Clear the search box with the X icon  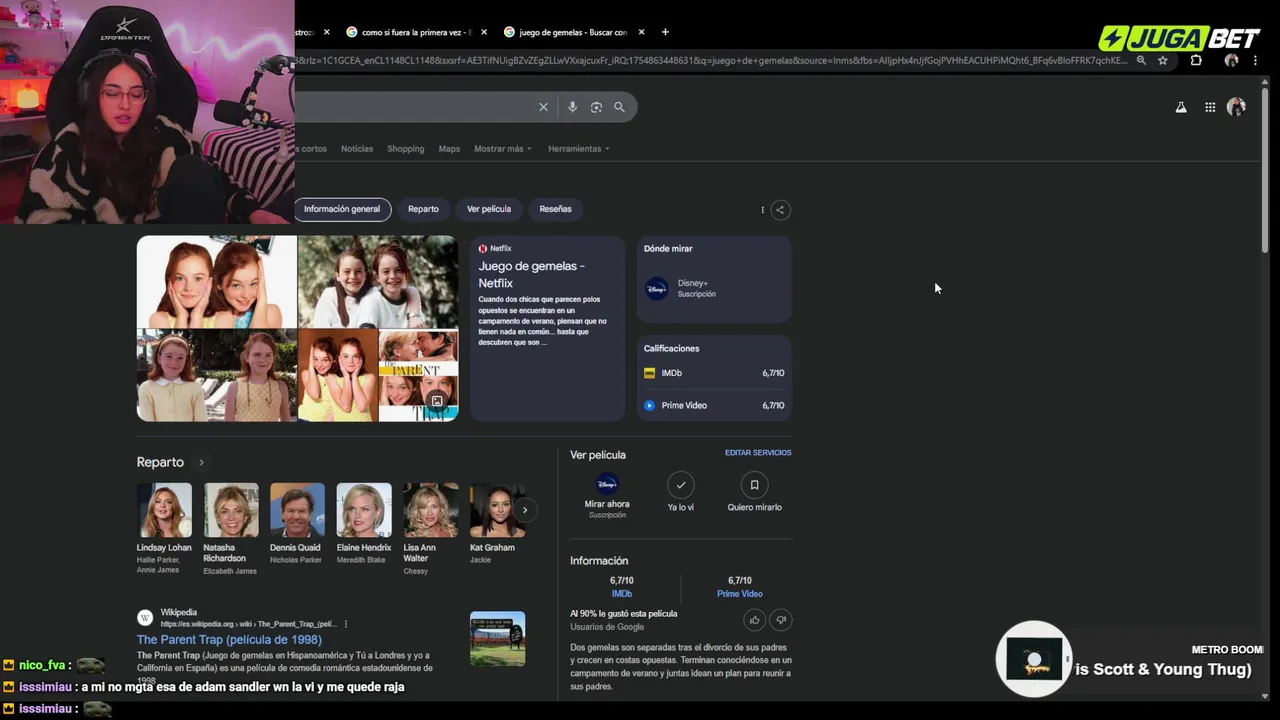pyautogui.click(x=543, y=107)
